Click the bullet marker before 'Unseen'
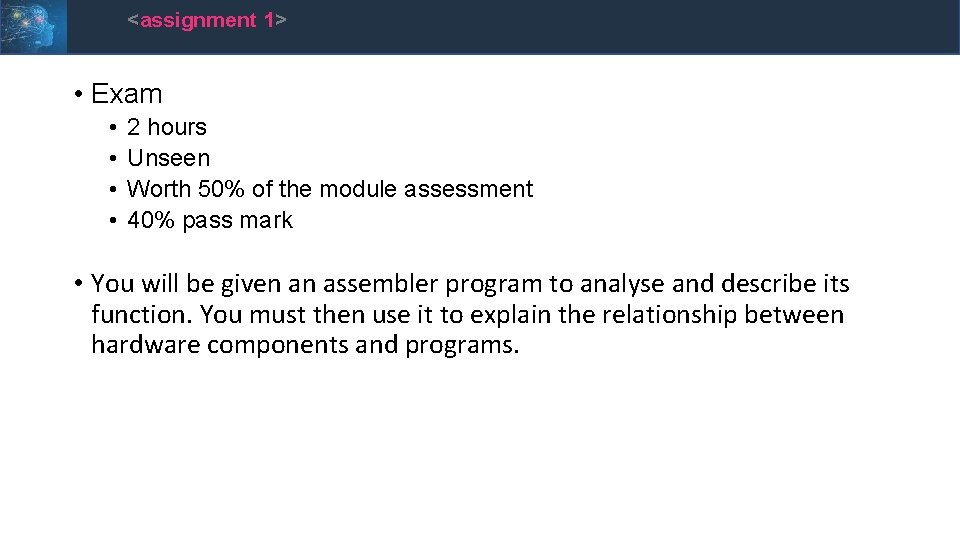Screen dimensions: 960x540 (113, 159)
